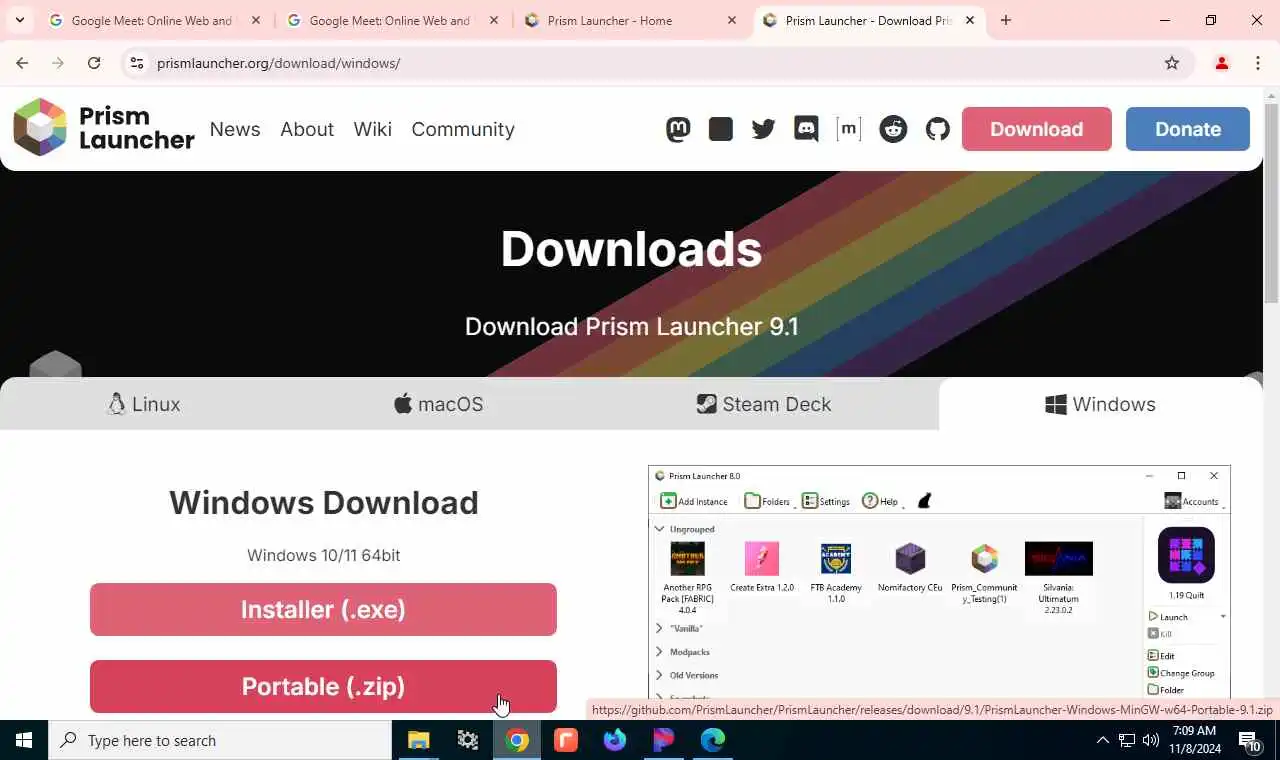
Task: Open the Chrome three-dot menu
Action: click(1258, 63)
